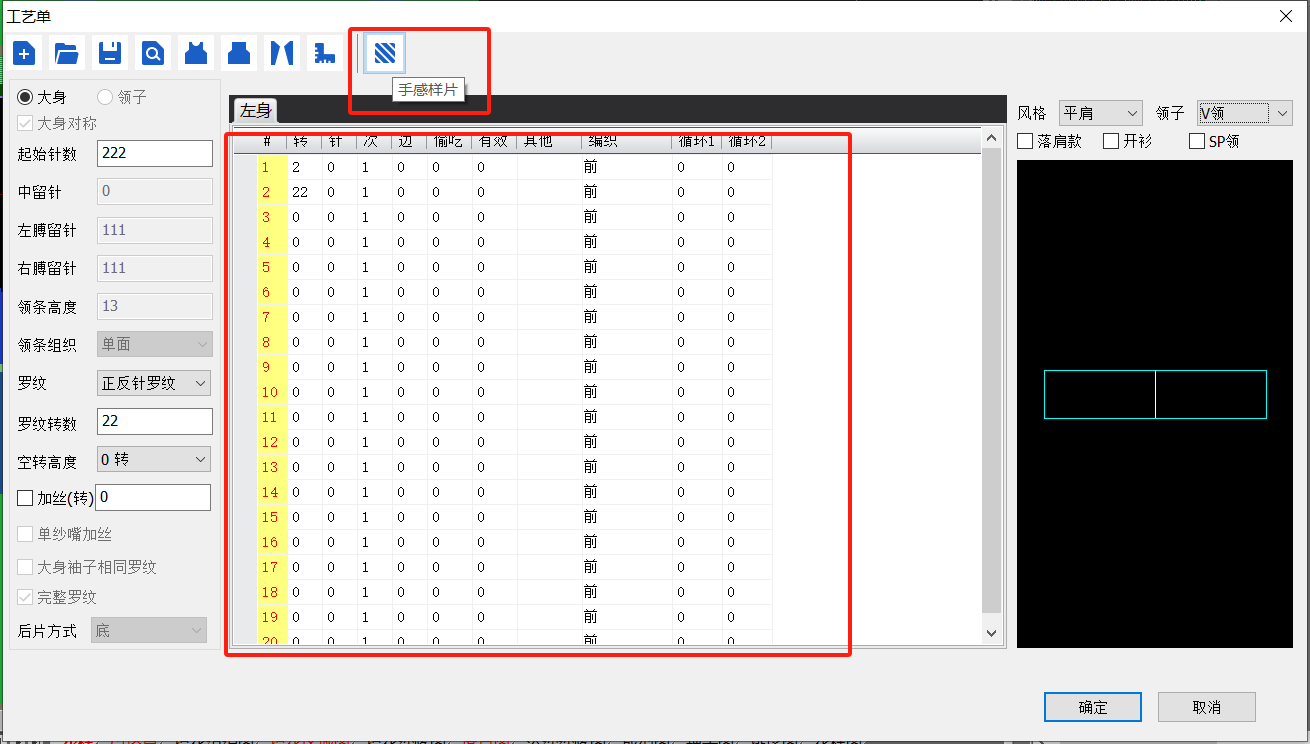1310x744 pixels.
Task: Select the skirt-shaped panel icon
Action: (238, 52)
